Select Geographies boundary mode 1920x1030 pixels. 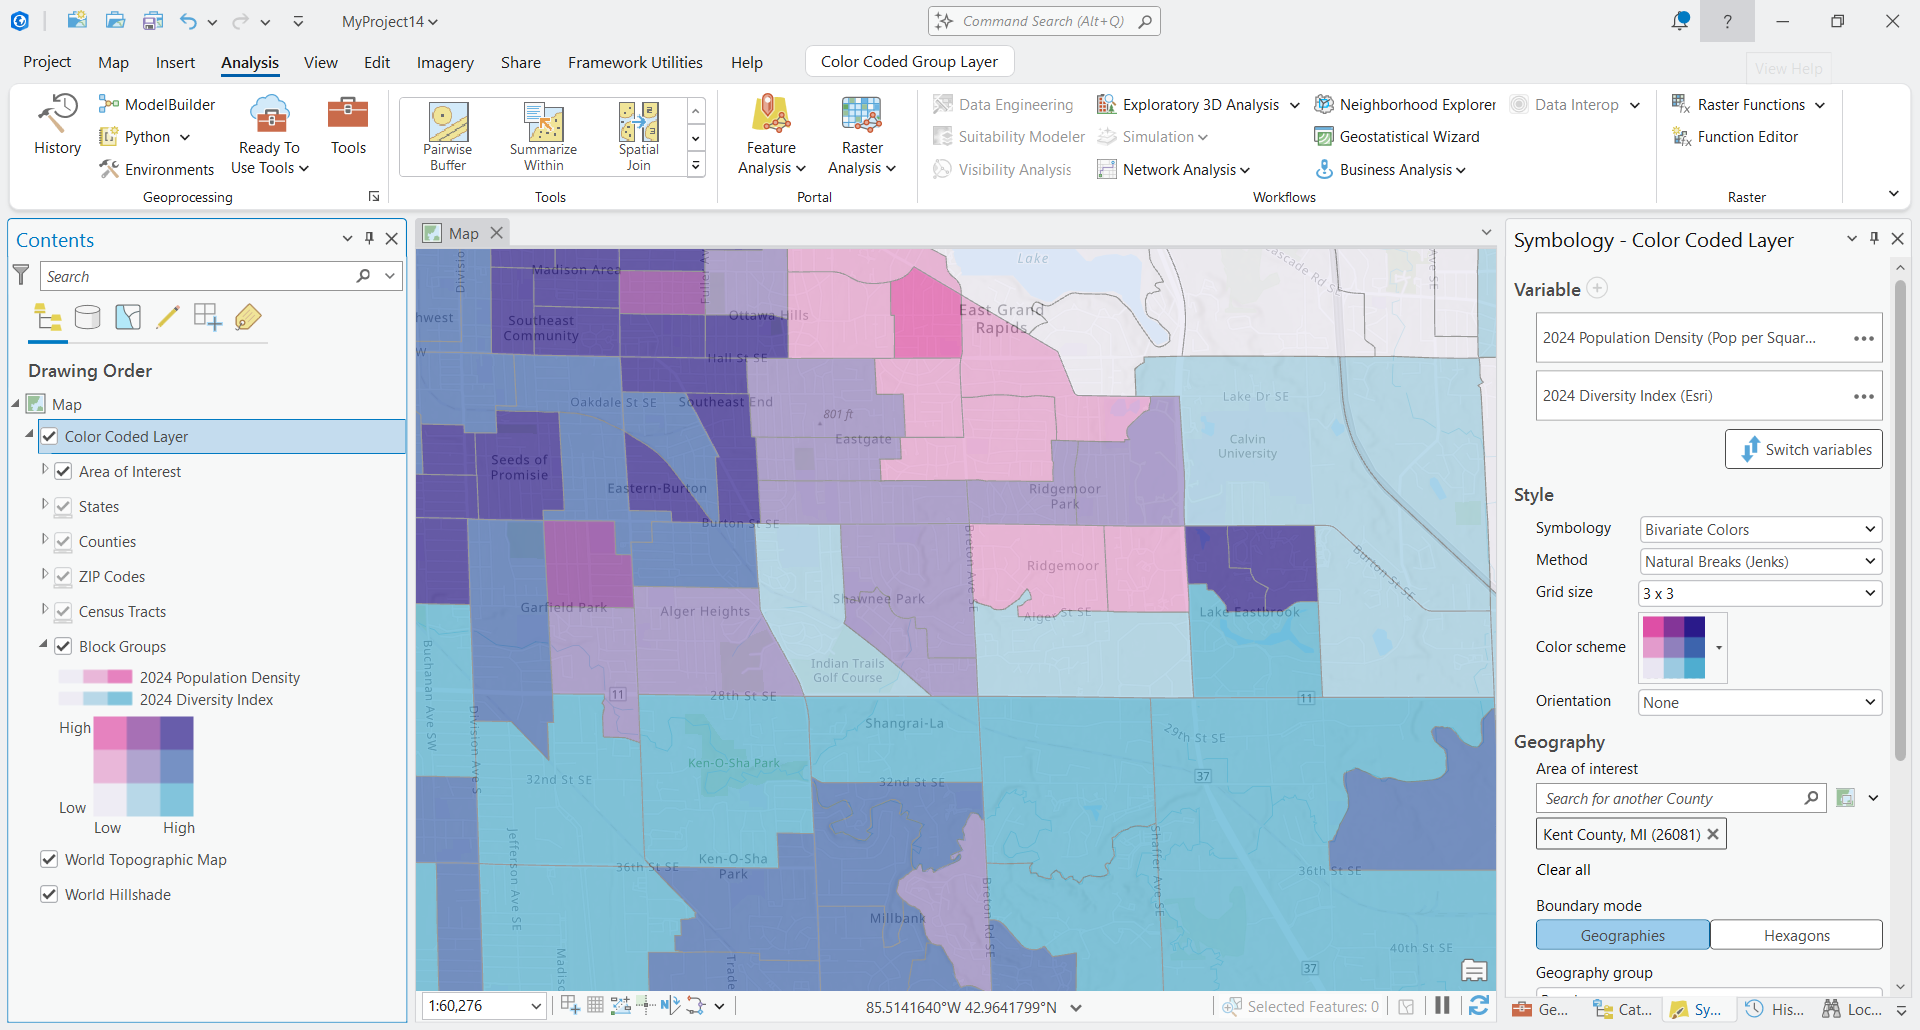pos(1623,935)
